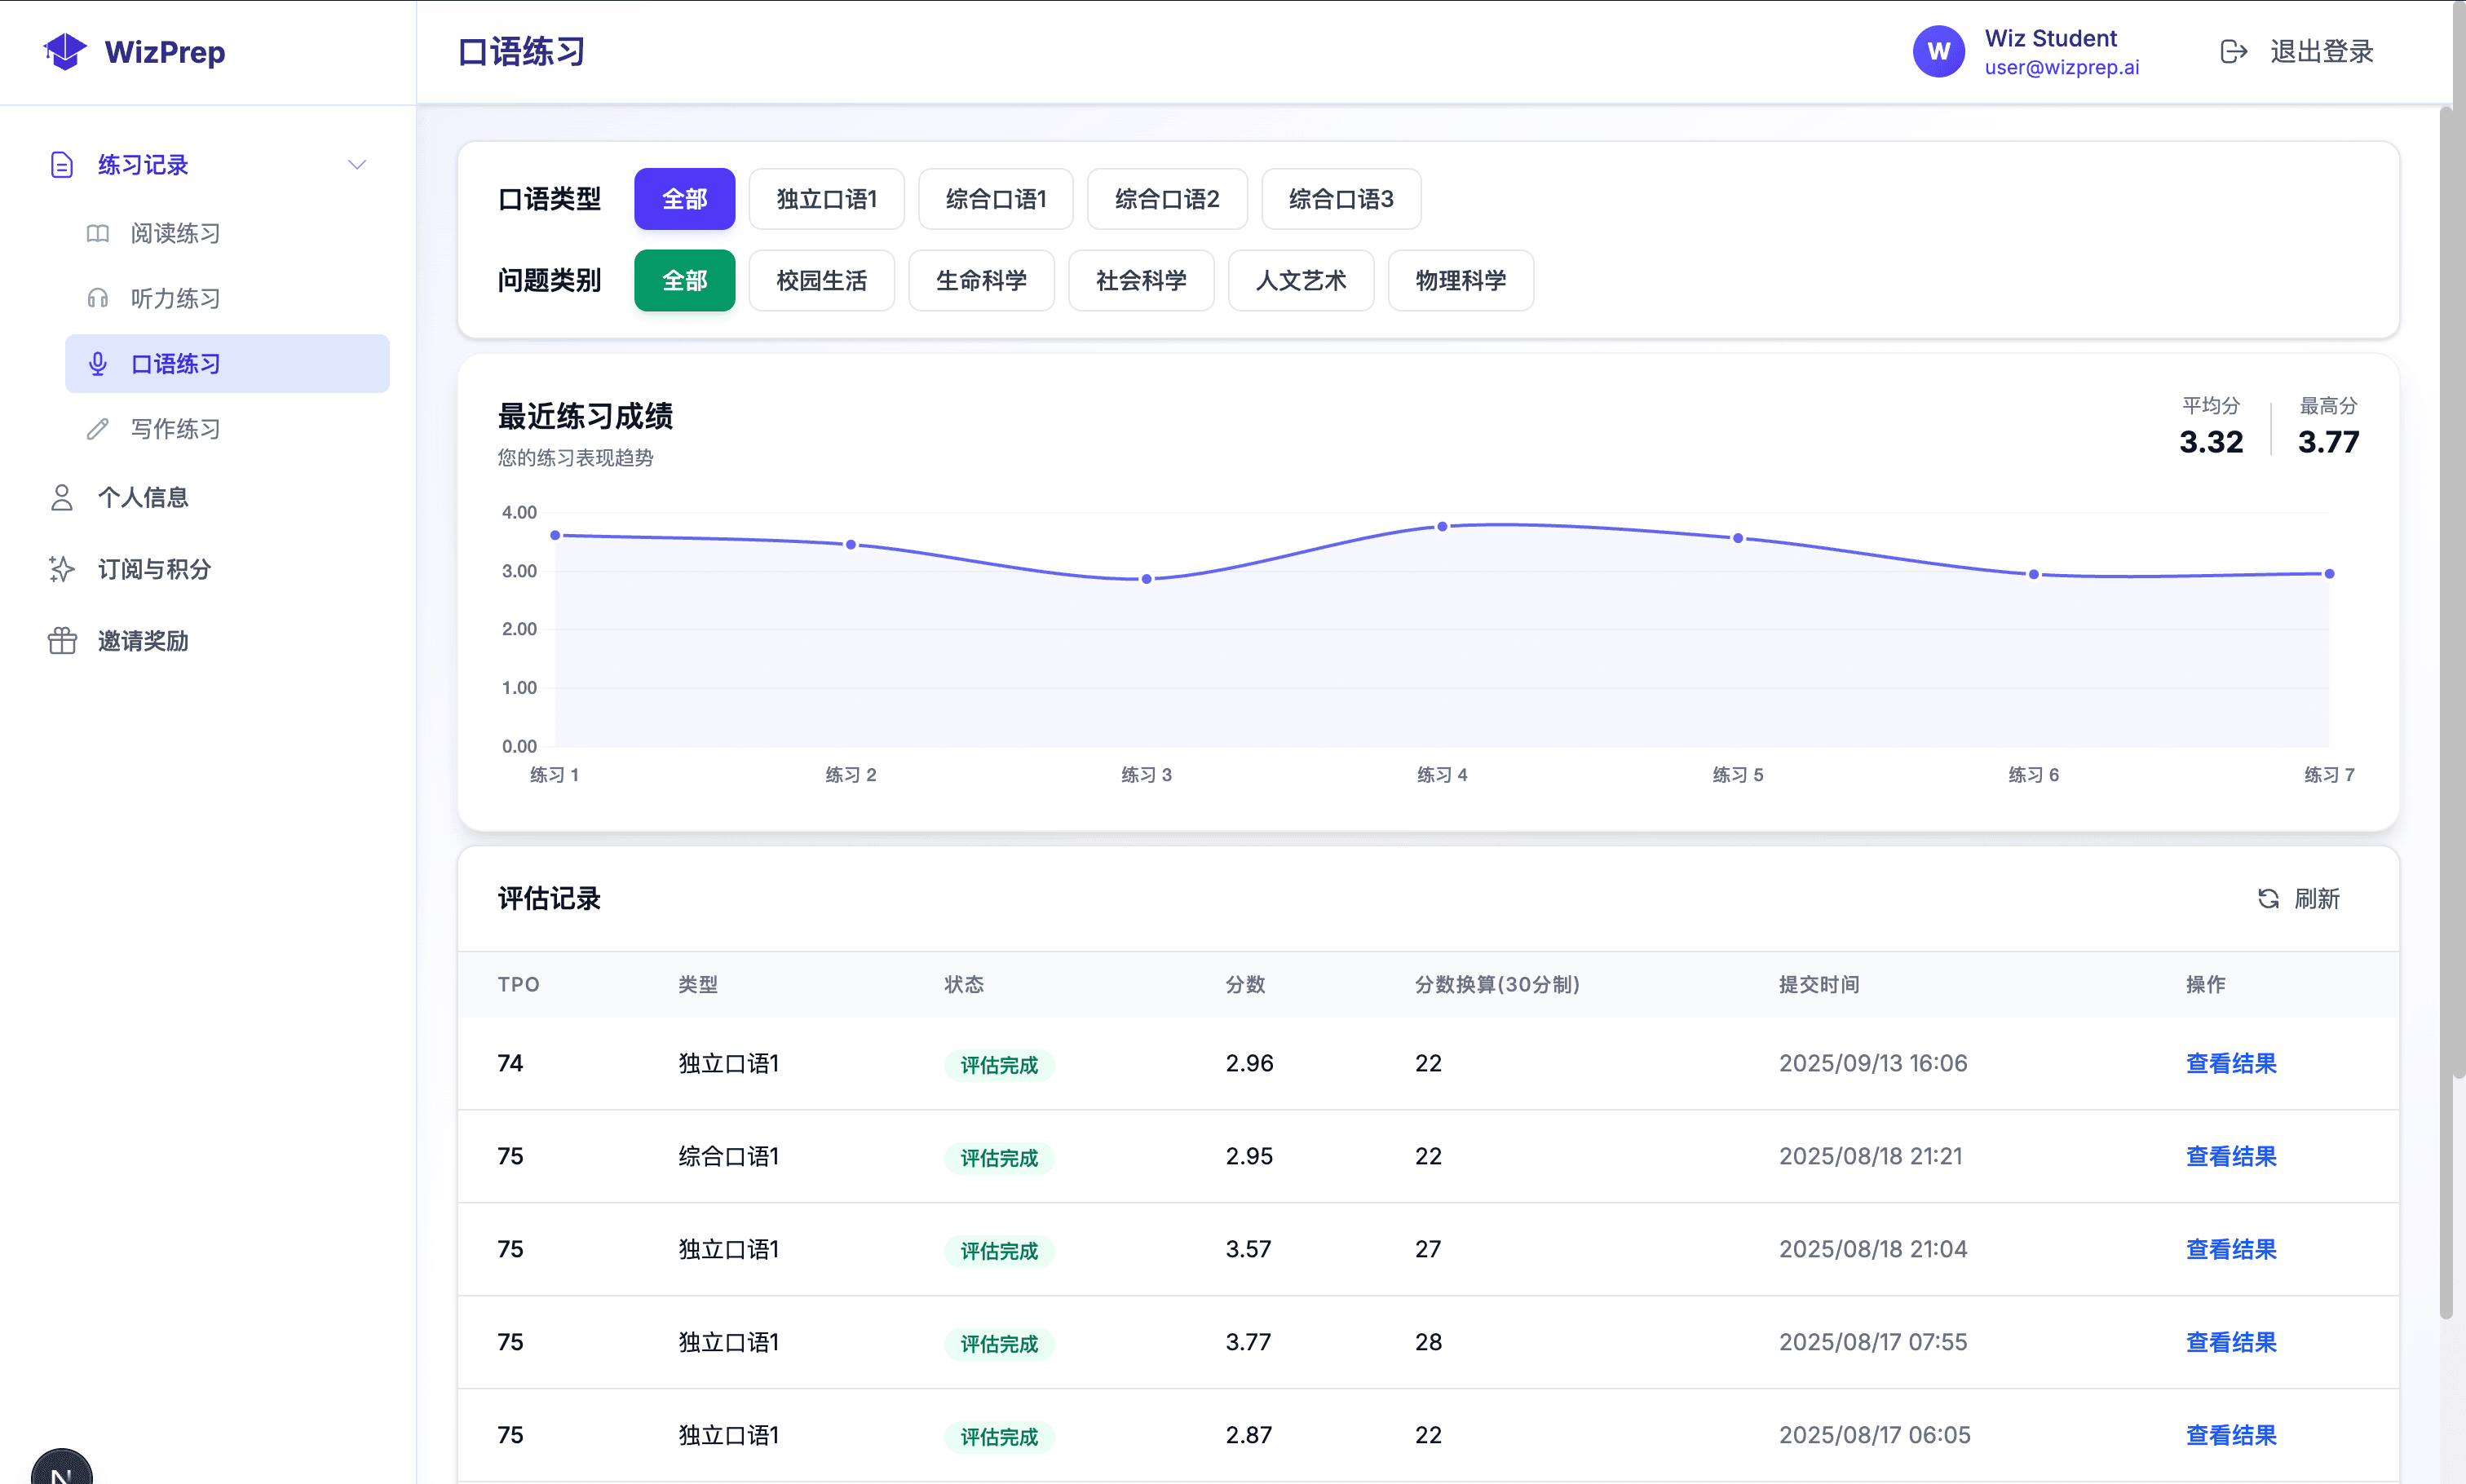This screenshot has width=2466, height=1484.
Task: Click the 练习 4 data point on the chart
Action: 1442,525
